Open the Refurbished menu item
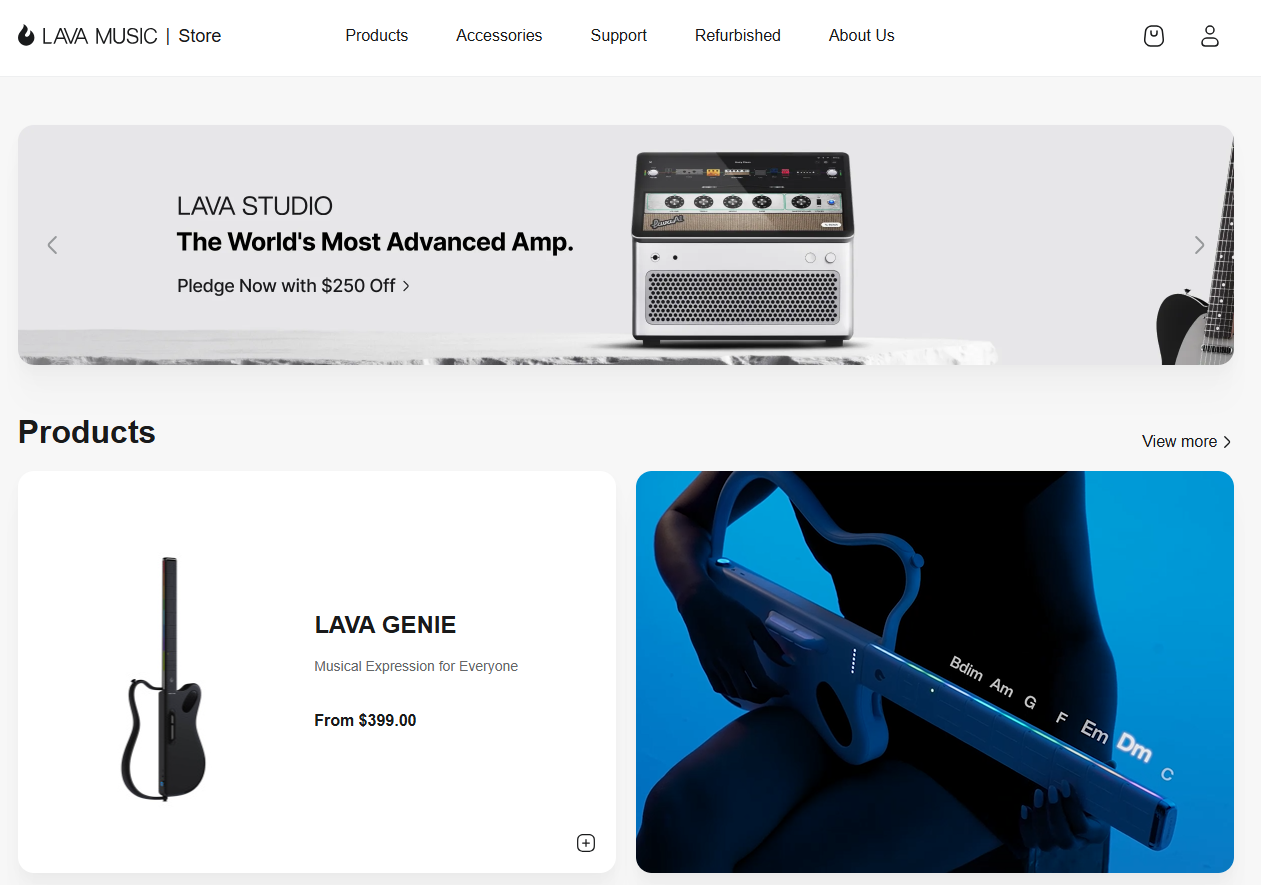This screenshot has width=1261, height=885. (738, 36)
